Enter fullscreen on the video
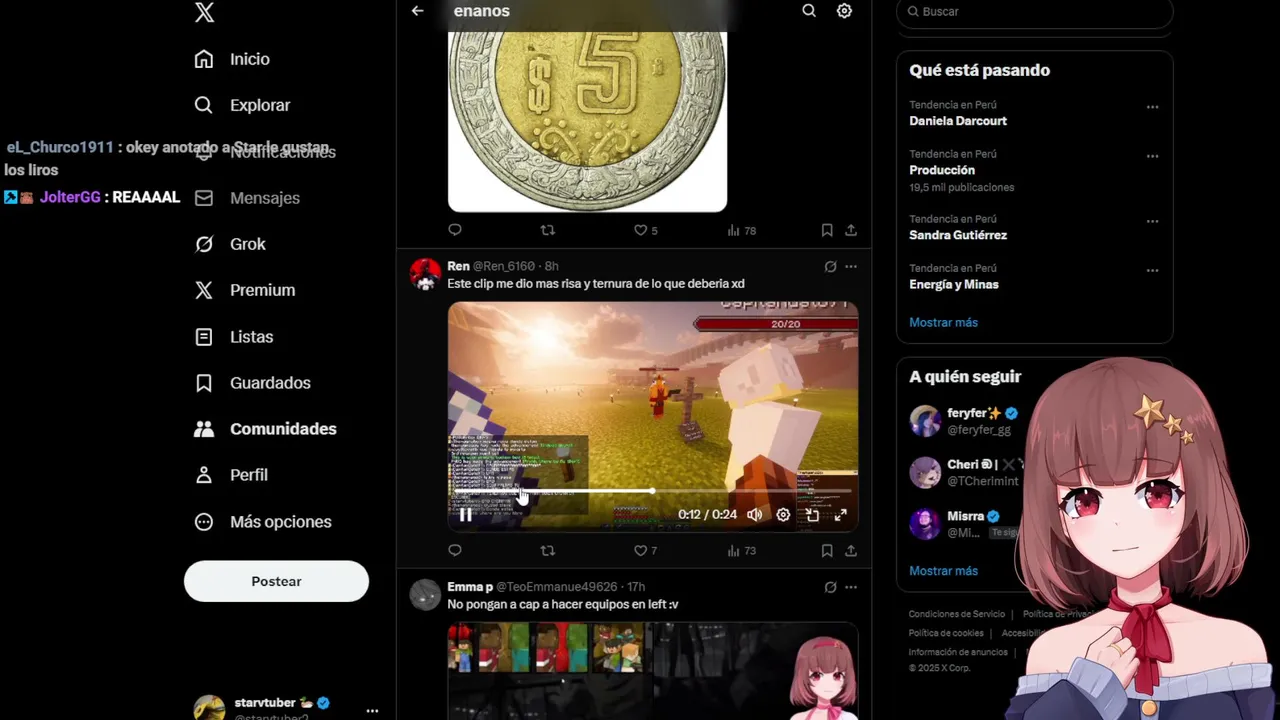This screenshot has height=720, width=1280. [841, 515]
